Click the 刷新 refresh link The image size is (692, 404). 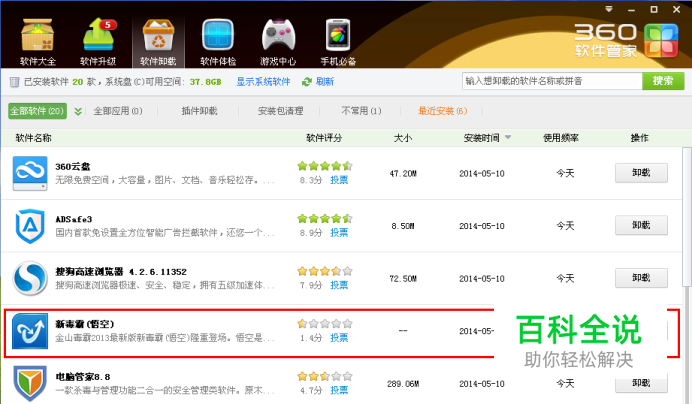coord(325,82)
